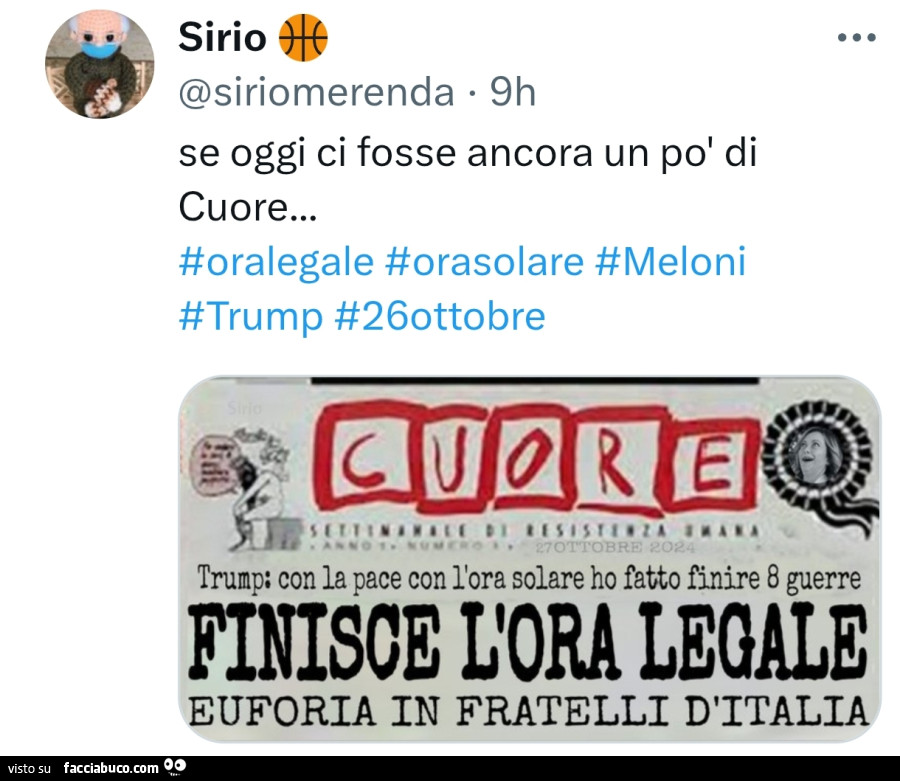The width and height of the screenshot is (900, 781).
Task: Open the @siriomerenda handle link
Action: tap(316, 92)
